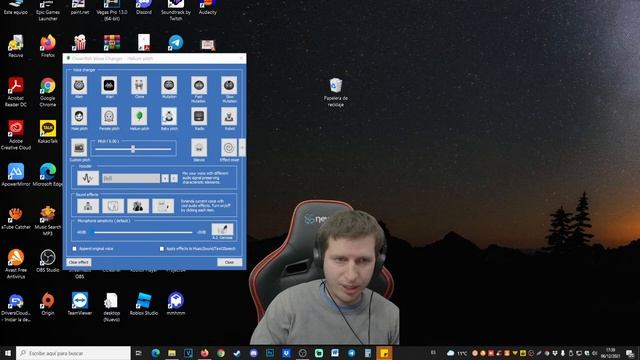This screenshot has width=640, height=360.
Task: Enable Apply effects to Music/Sound/Text2Speech checkbox
Action: coord(162,249)
